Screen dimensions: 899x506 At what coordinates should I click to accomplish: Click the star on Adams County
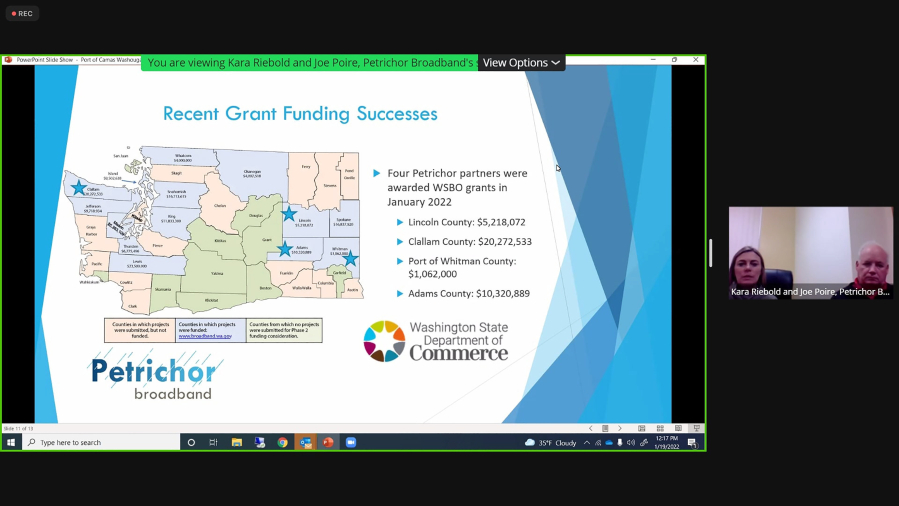tap(285, 249)
